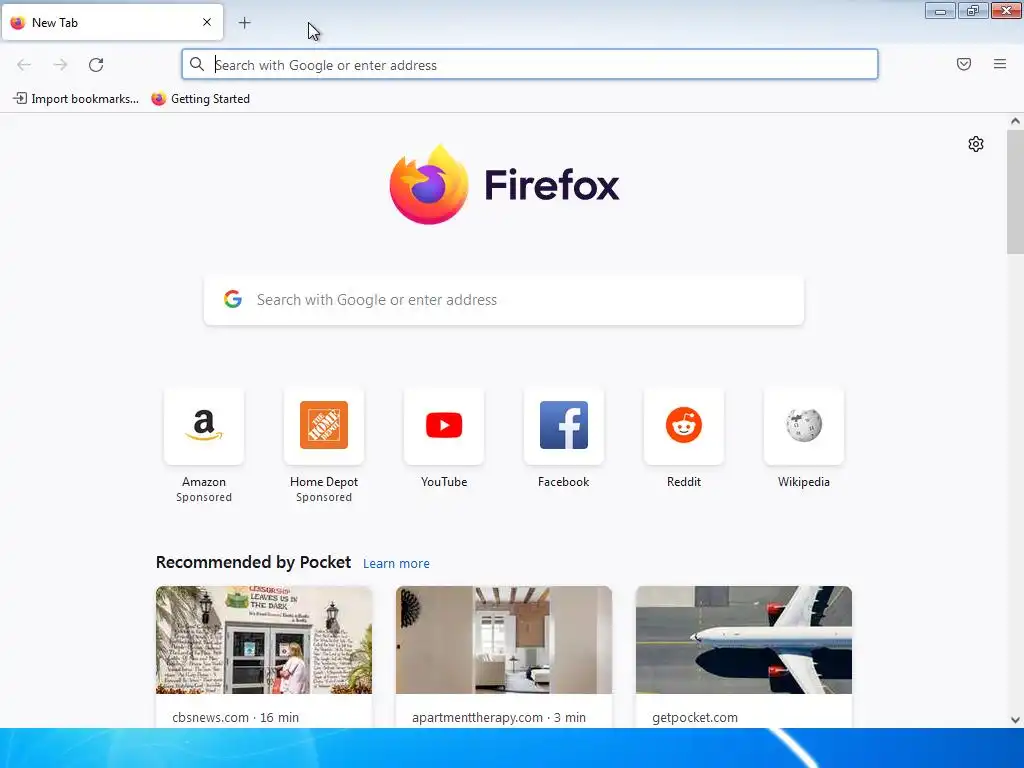Viewport: 1024px width, 768px height.
Task: Open Import bookmarks from bookmarks toolbar
Action: click(76, 99)
